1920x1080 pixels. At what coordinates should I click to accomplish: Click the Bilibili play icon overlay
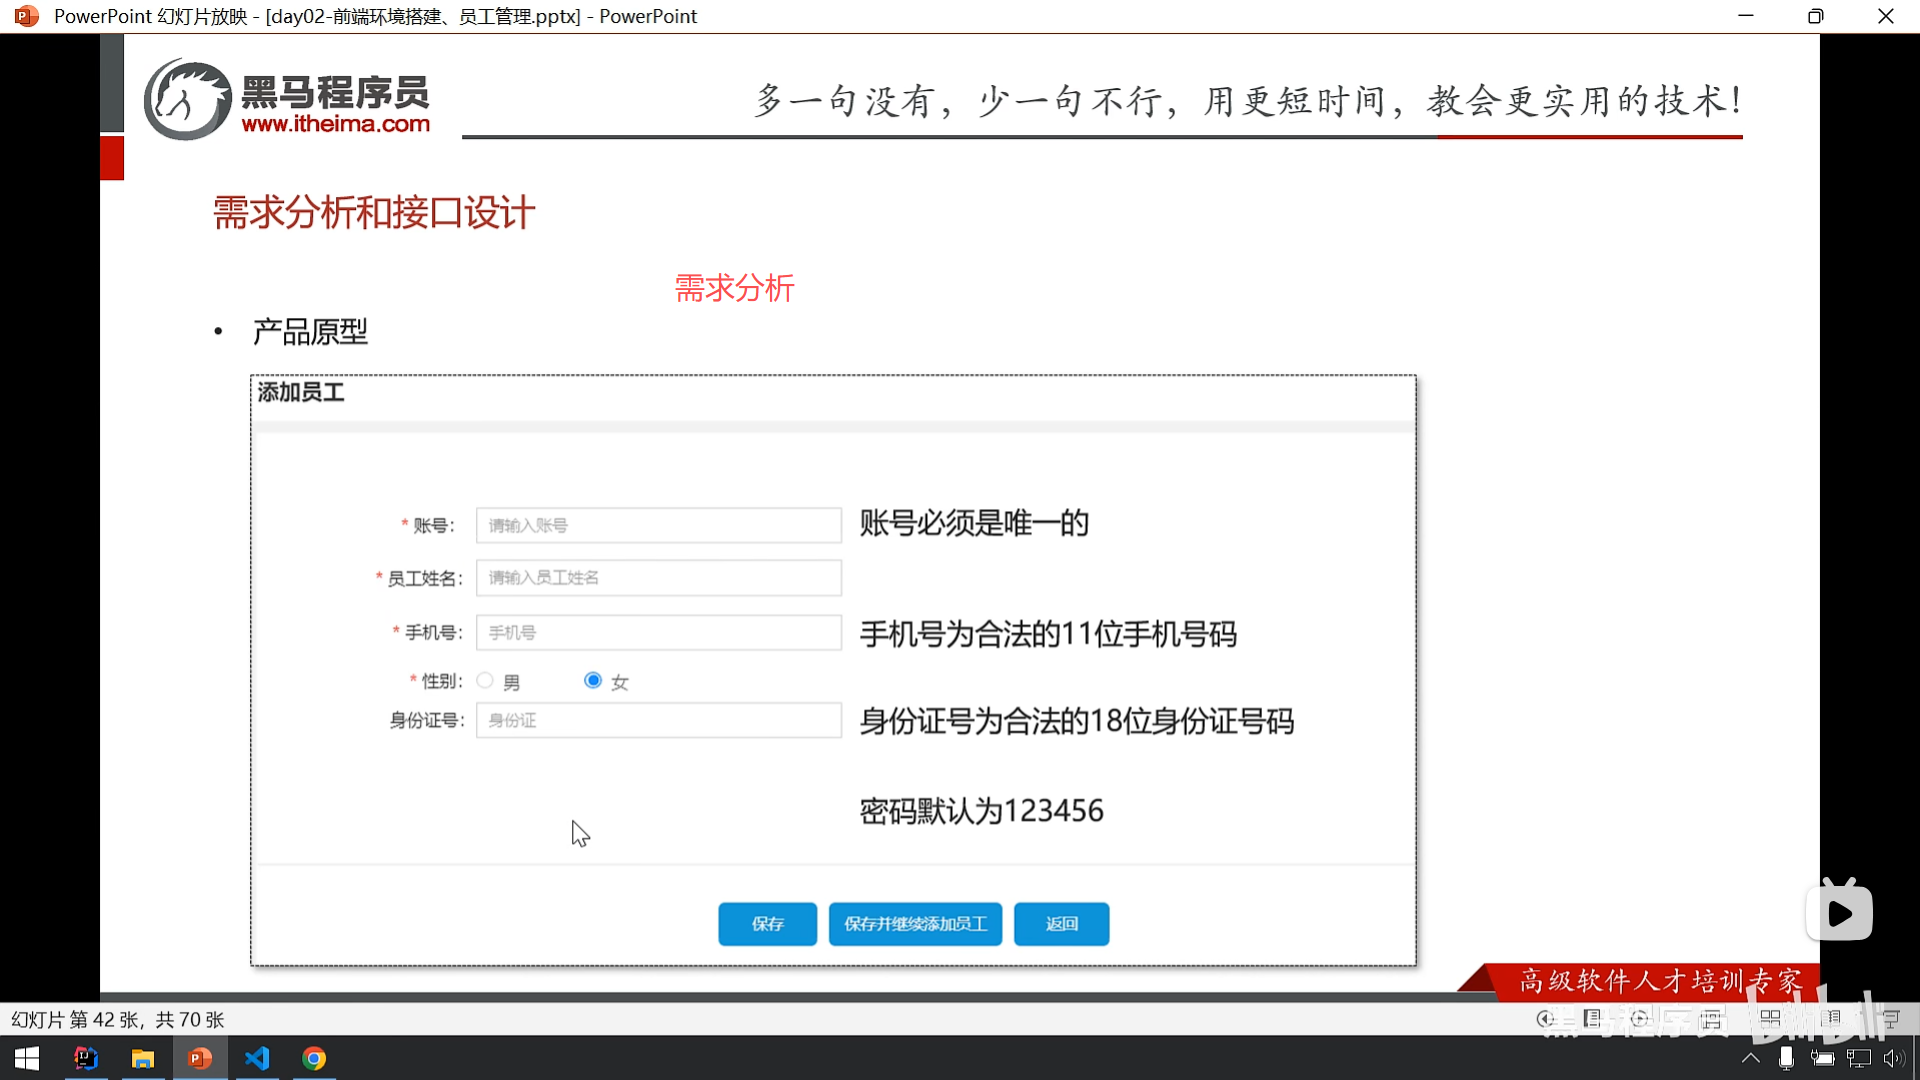pos(1839,912)
